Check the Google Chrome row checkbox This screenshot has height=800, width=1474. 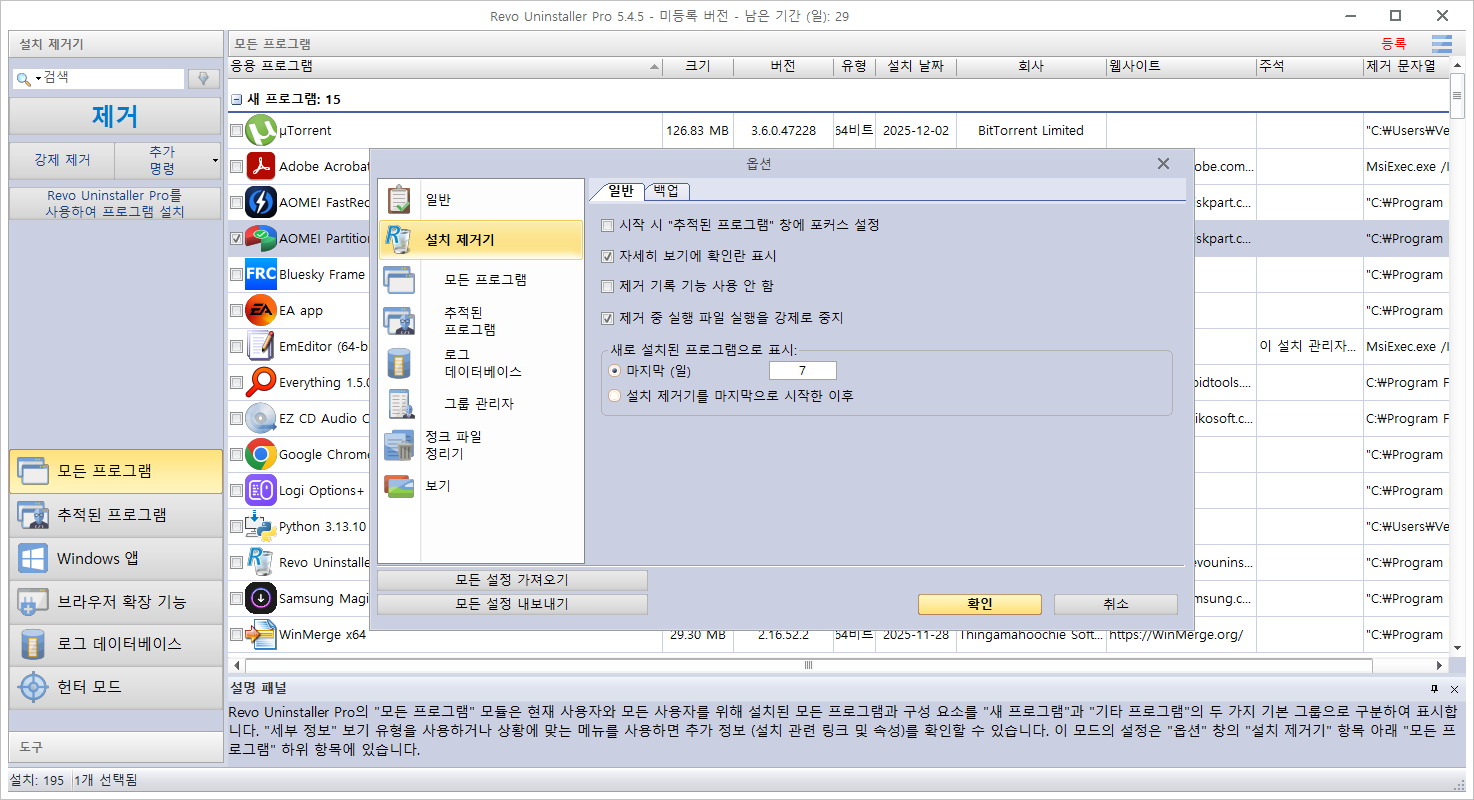point(236,455)
